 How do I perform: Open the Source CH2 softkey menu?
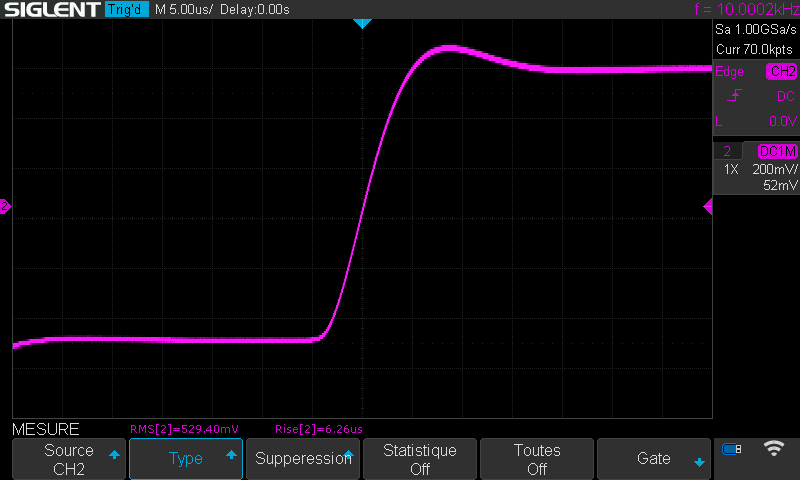[69, 459]
